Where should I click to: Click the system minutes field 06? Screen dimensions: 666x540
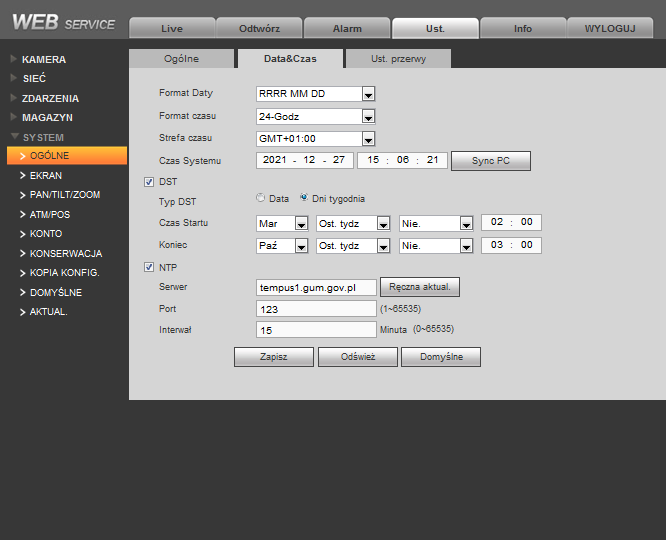[x=403, y=160]
